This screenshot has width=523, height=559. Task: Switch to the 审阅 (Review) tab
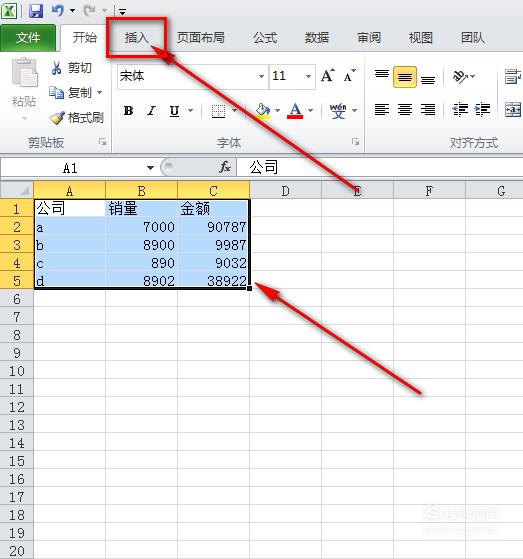(369, 38)
